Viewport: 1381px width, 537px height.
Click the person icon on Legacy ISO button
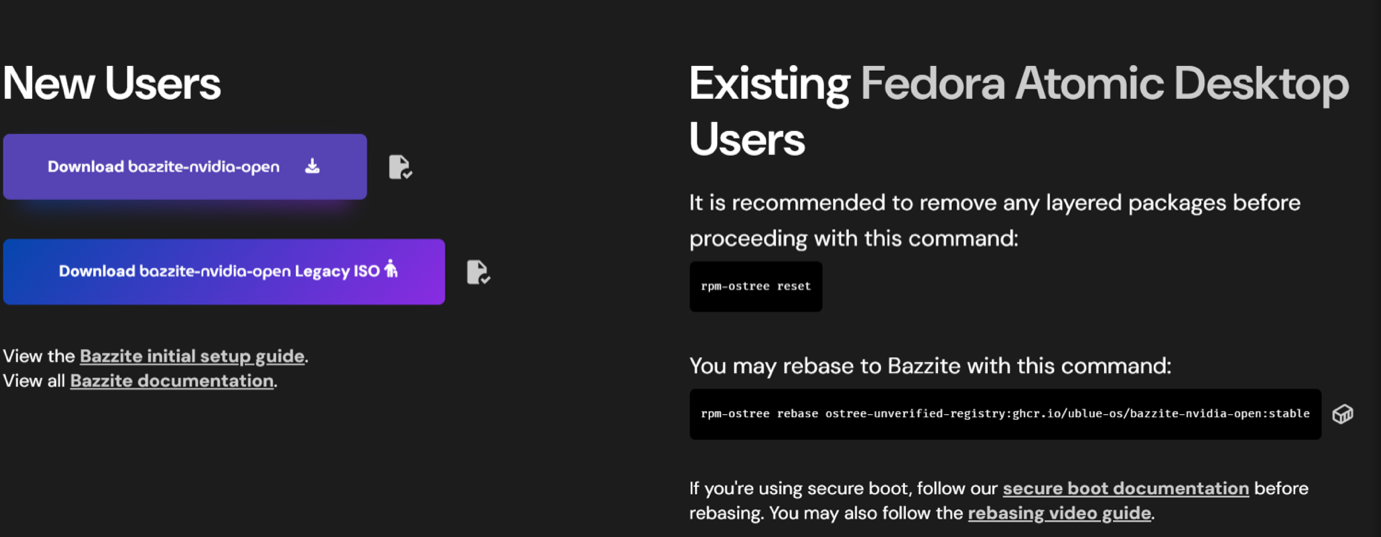coord(391,269)
